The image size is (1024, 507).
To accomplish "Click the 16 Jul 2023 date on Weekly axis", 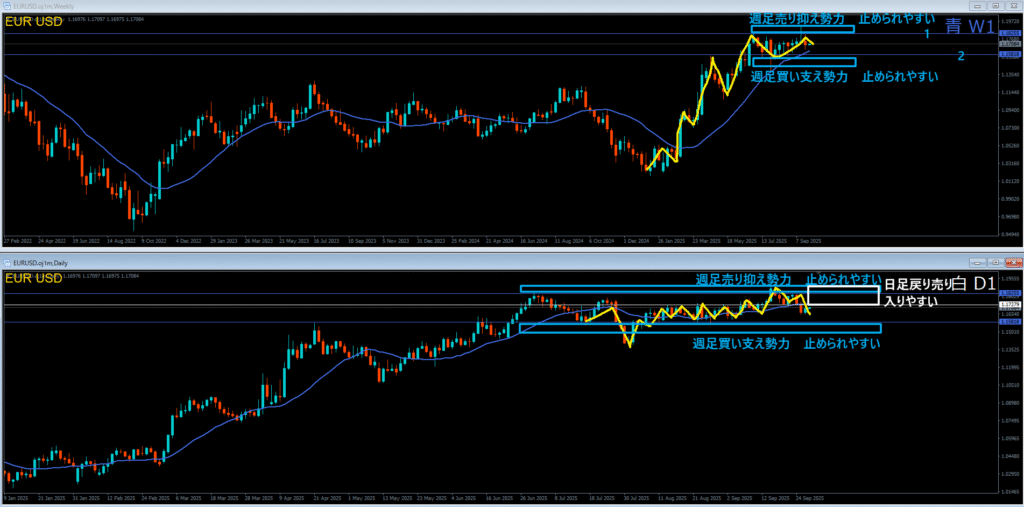I will 328,240.
